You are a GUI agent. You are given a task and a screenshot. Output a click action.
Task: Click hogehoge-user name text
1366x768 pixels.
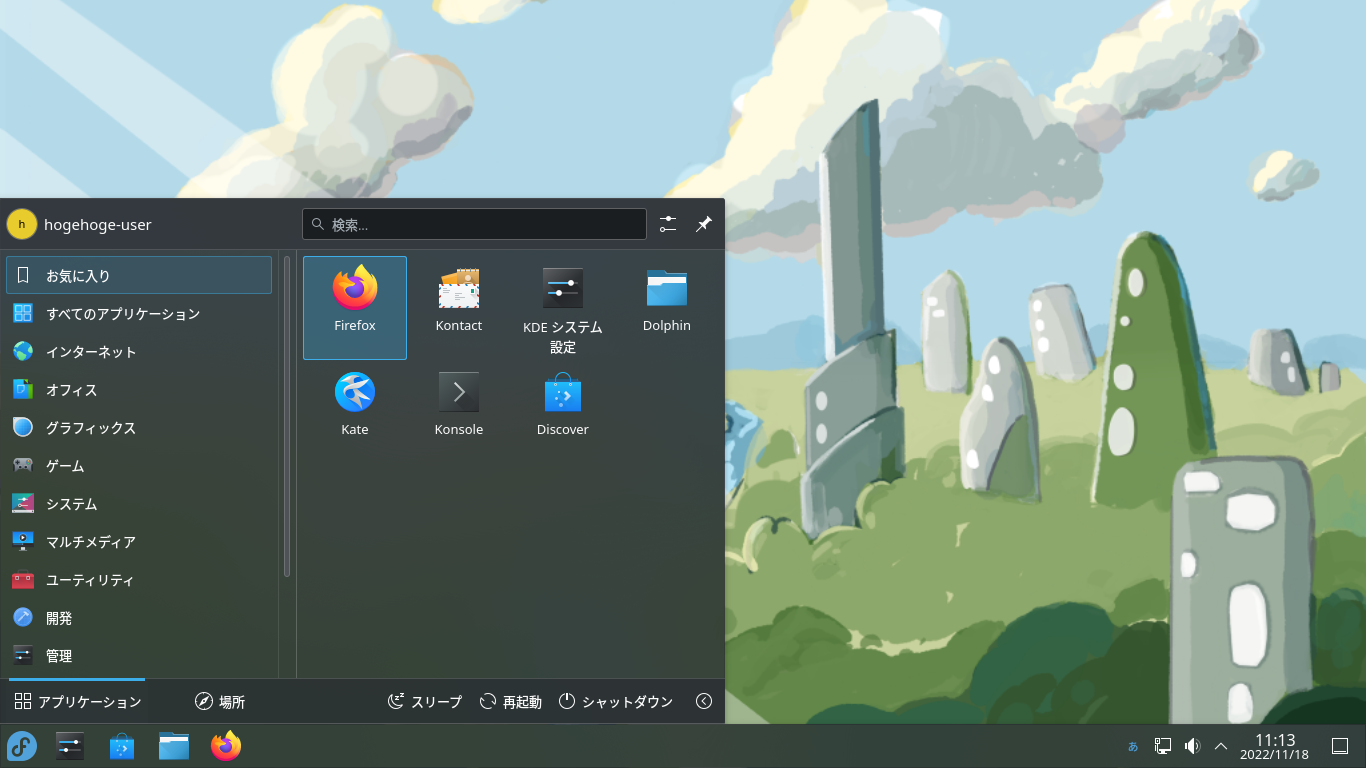(x=98, y=225)
